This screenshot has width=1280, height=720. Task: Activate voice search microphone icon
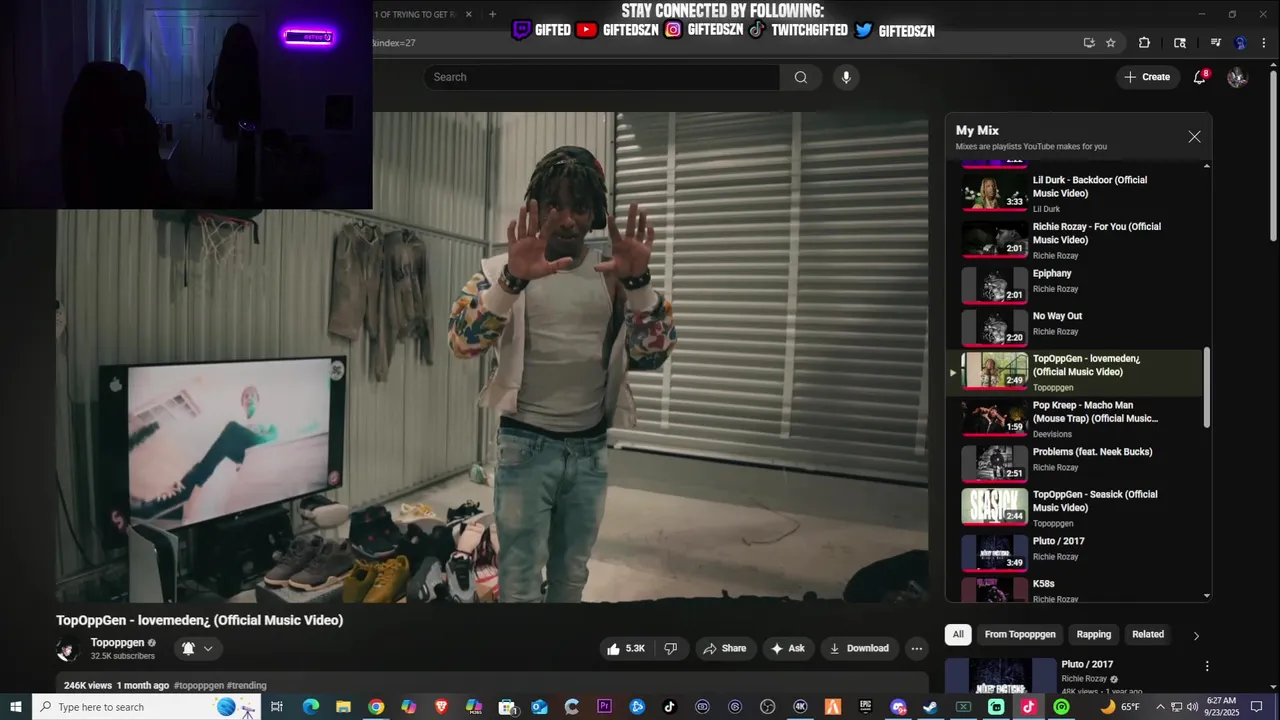coord(846,77)
